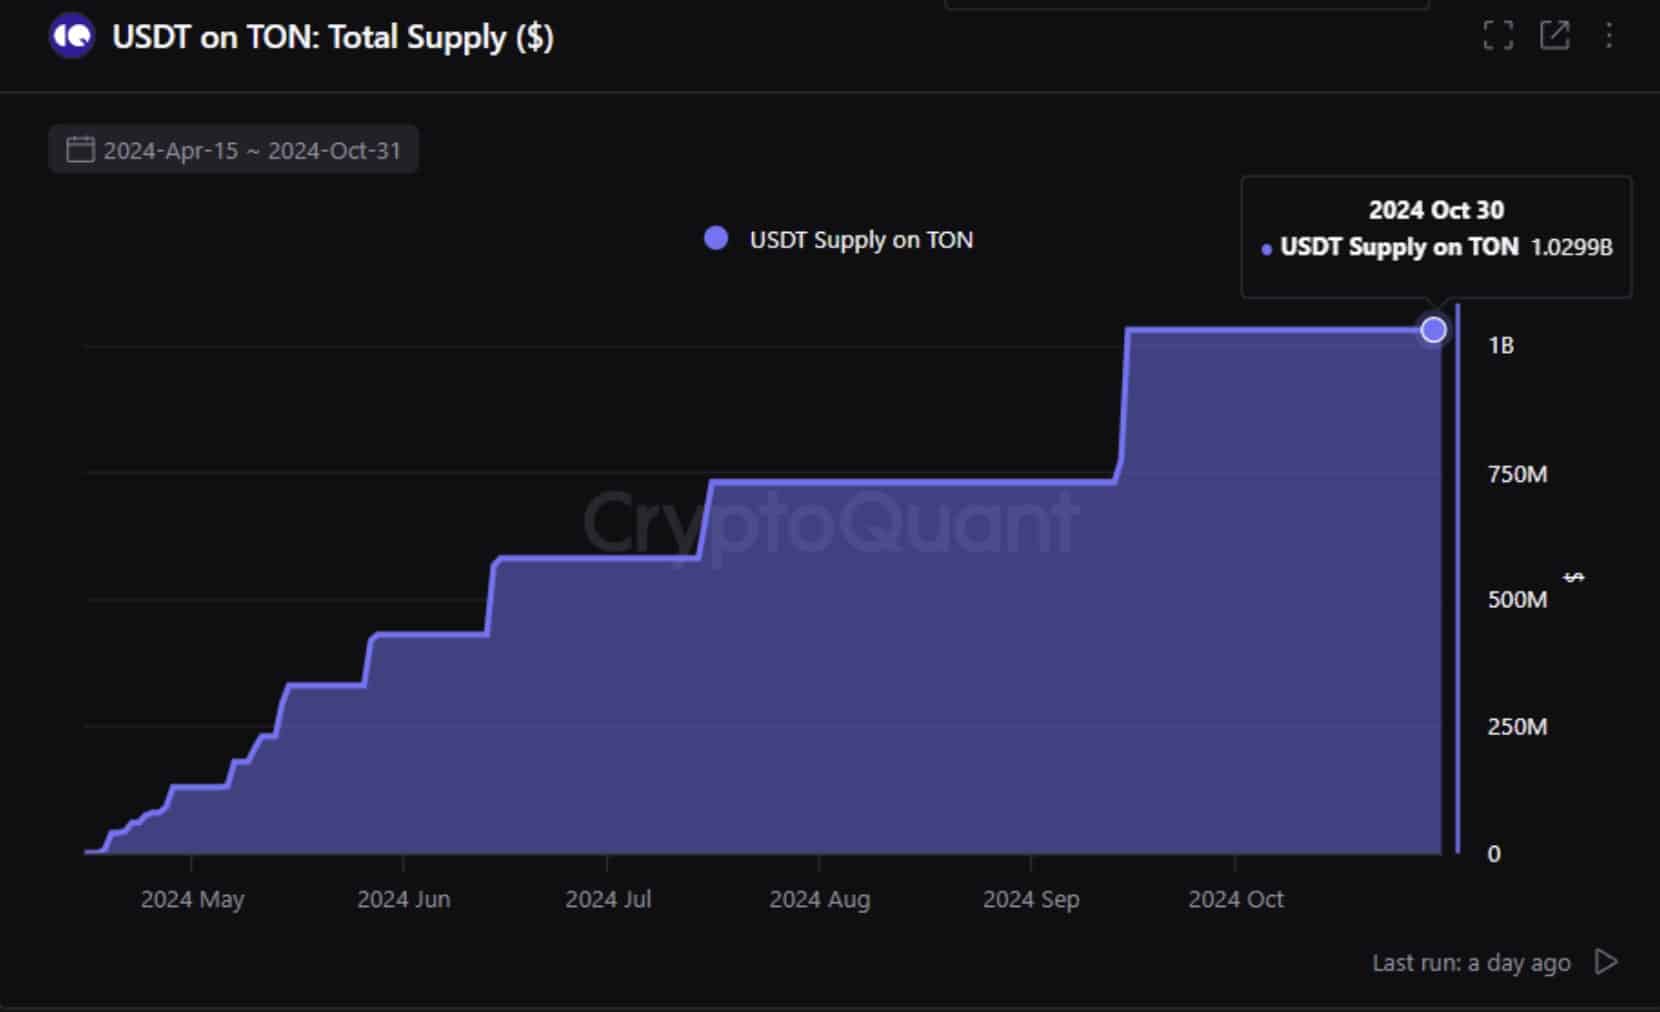Toggle the tooltip series marker for Oct 30
Screen dimensions: 1660x1012
1266,248
